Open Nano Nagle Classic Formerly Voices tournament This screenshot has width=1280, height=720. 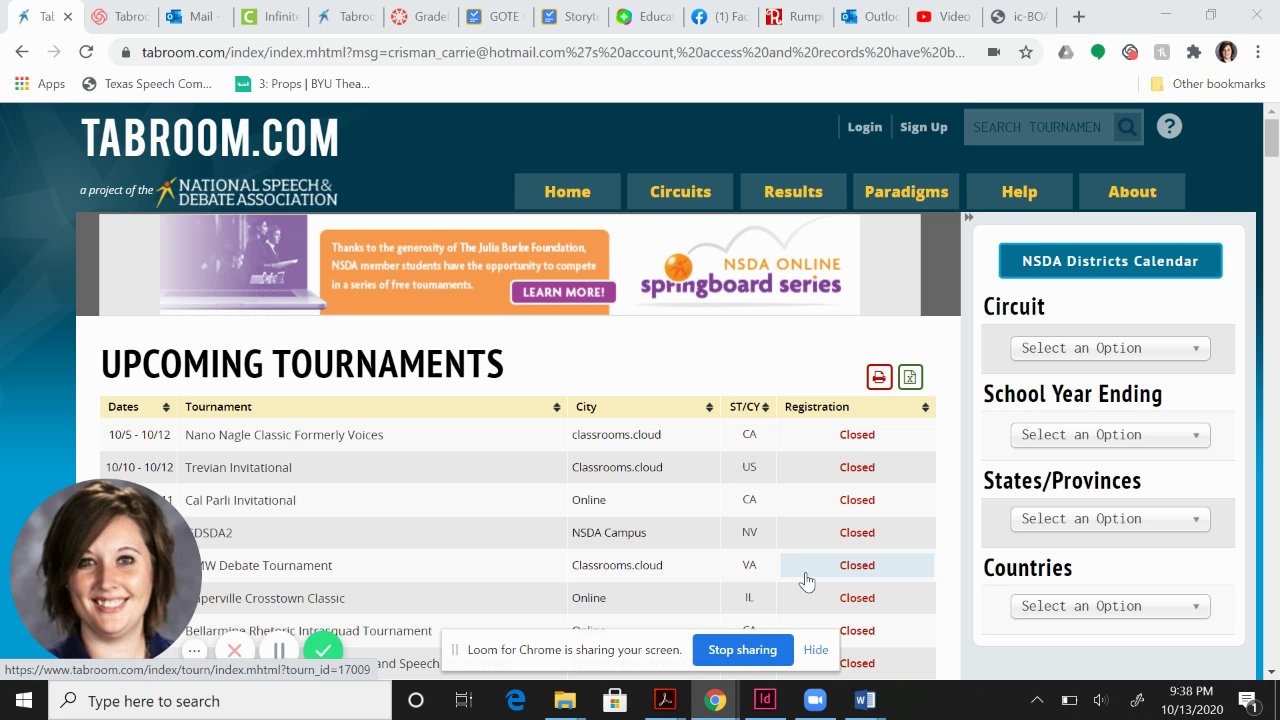(284, 435)
